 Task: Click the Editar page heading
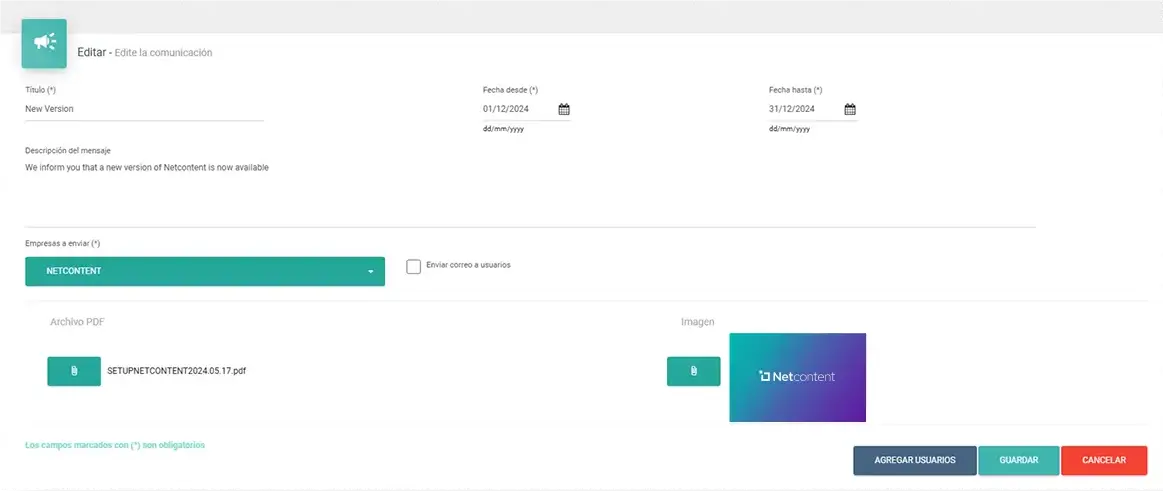pyautogui.click(x=91, y=52)
